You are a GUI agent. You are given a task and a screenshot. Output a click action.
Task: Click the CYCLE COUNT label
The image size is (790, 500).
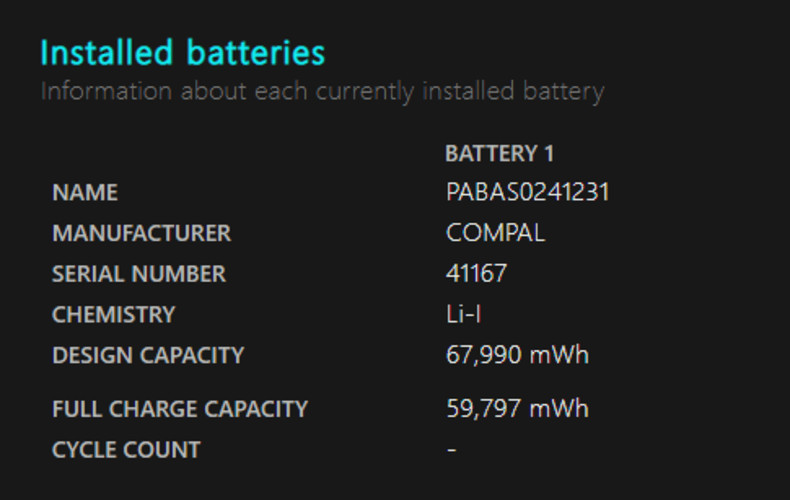pyautogui.click(x=126, y=450)
